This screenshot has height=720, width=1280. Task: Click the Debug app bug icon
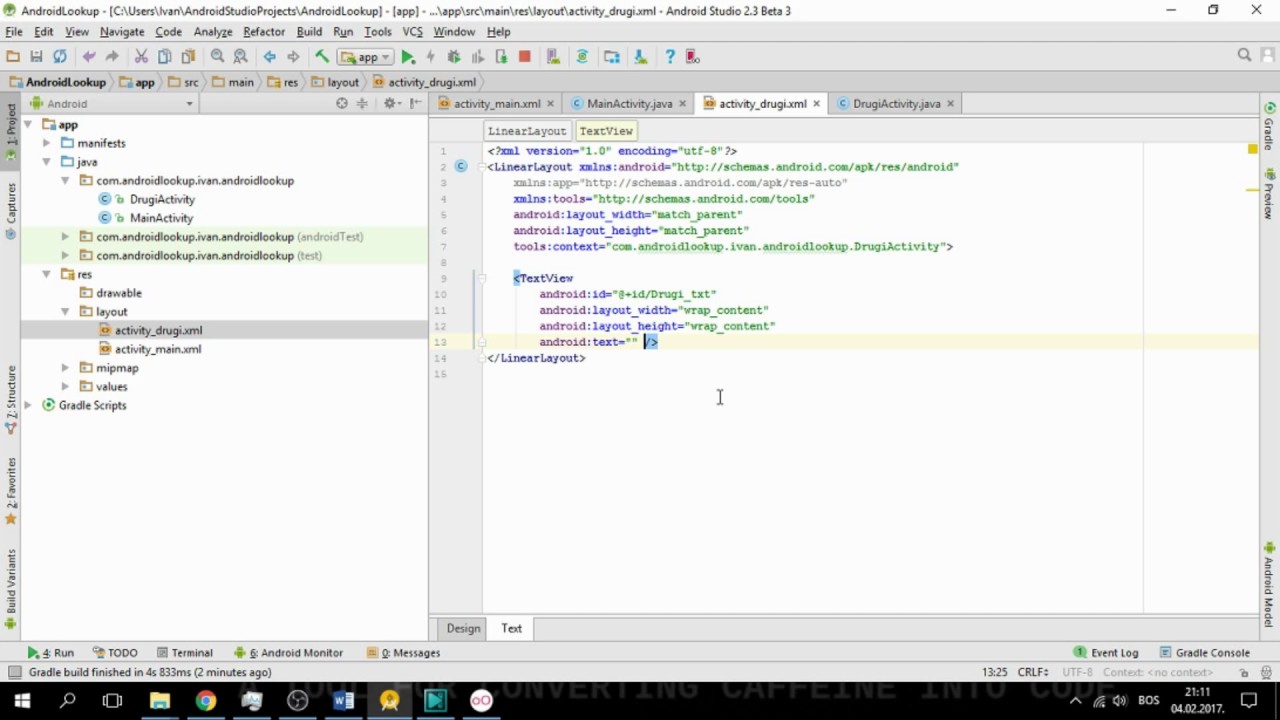(x=454, y=57)
